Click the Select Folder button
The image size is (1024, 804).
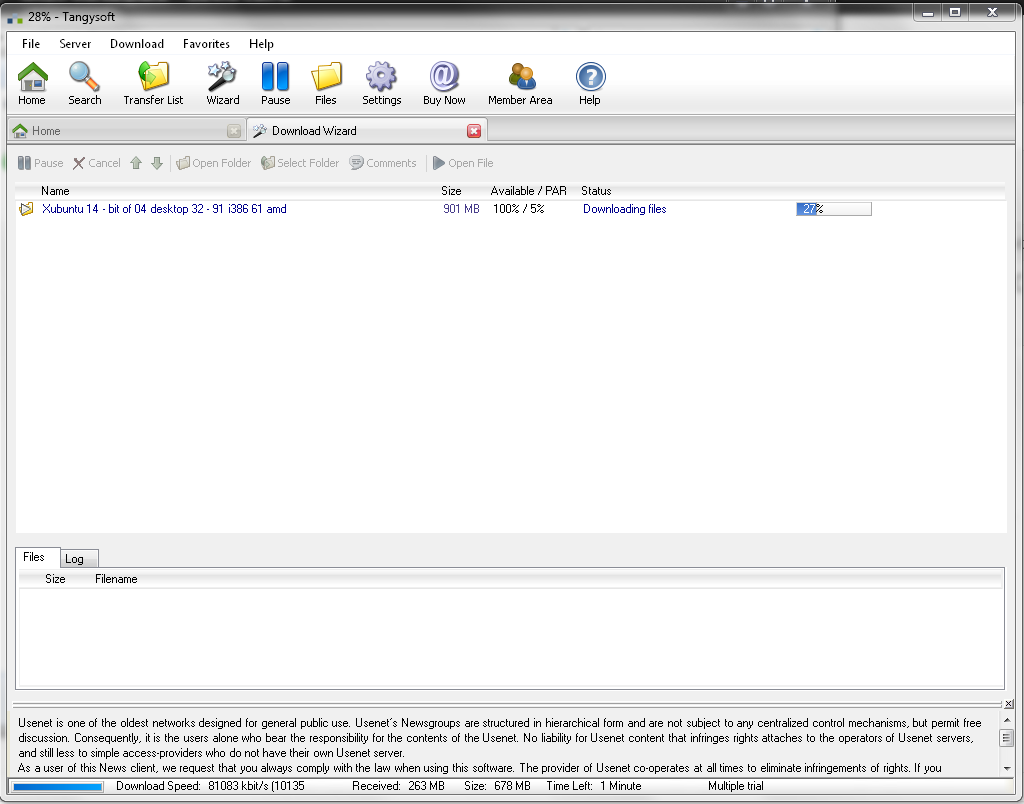click(x=300, y=163)
